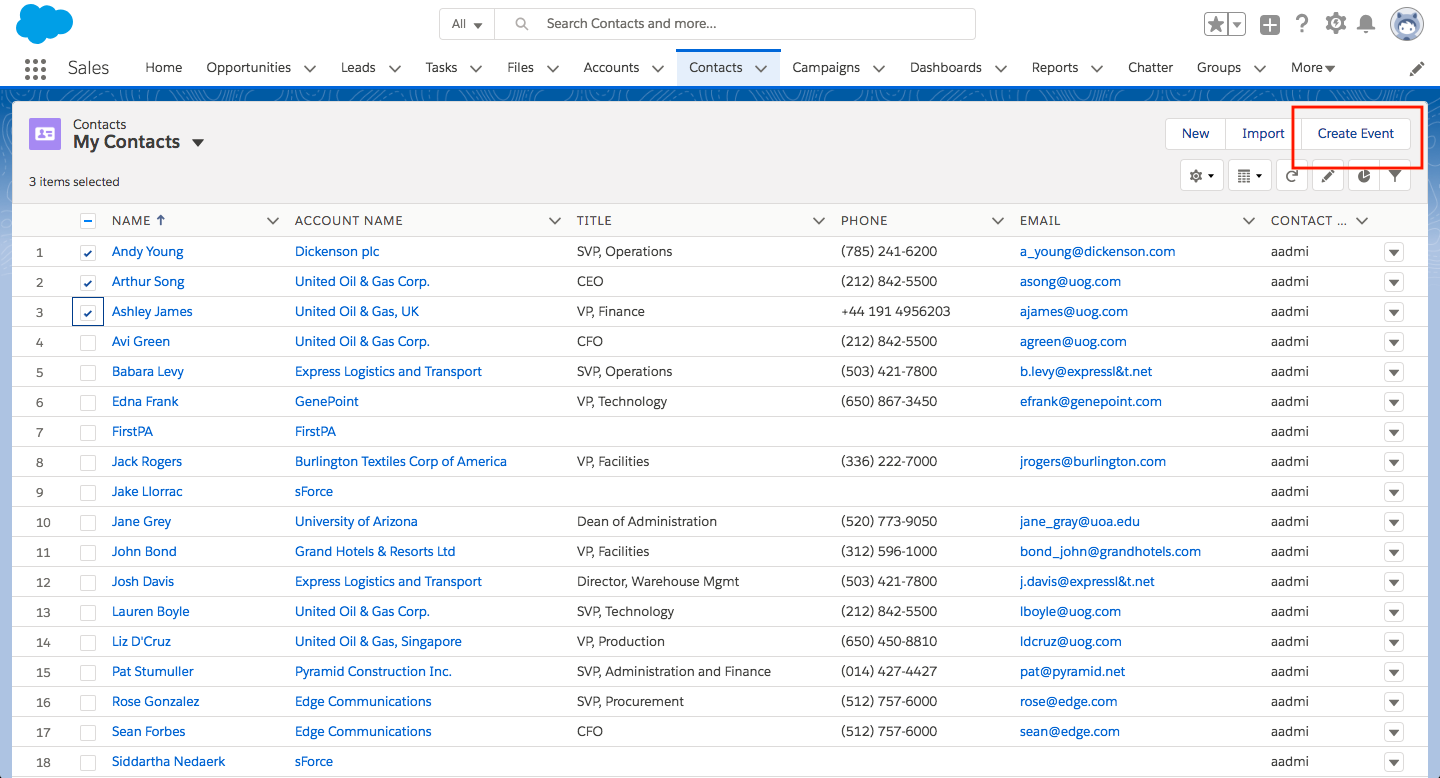Expand the Accounts tab dropdown chevron
This screenshot has width=1440, height=778.
click(x=658, y=69)
